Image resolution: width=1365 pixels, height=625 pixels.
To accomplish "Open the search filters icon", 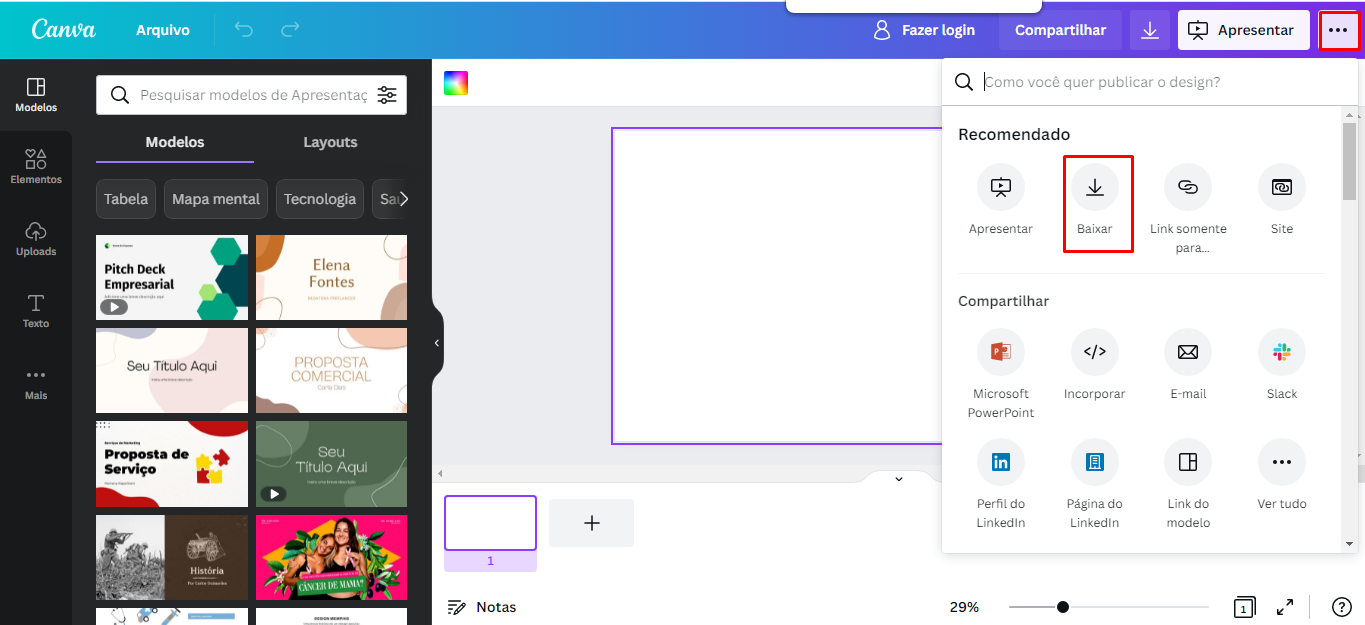I will click(x=387, y=95).
